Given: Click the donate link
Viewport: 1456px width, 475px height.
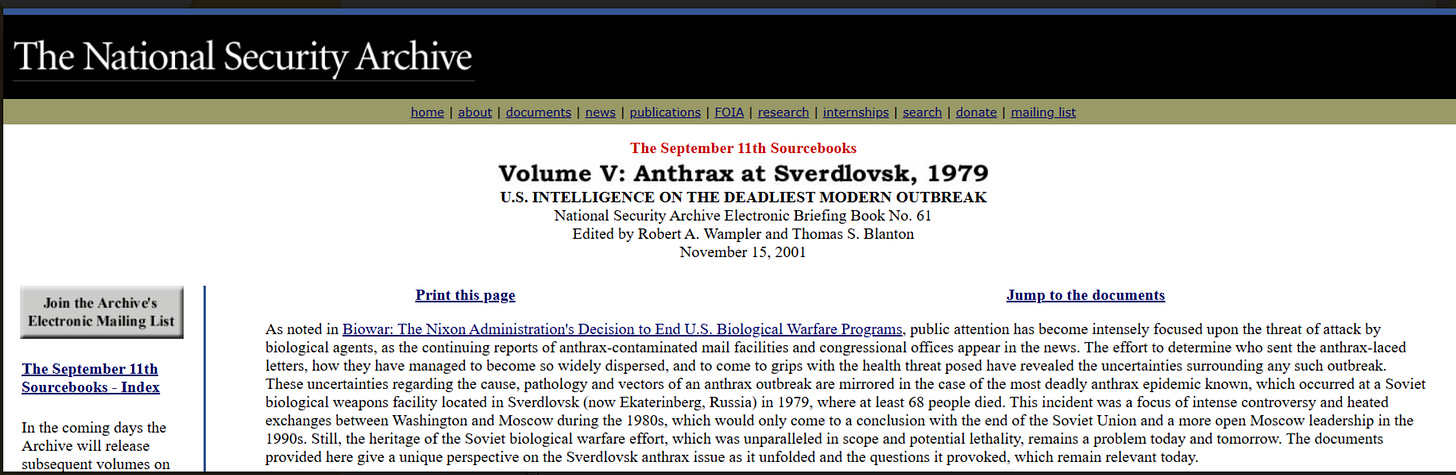Looking at the screenshot, I should point(976,112).
